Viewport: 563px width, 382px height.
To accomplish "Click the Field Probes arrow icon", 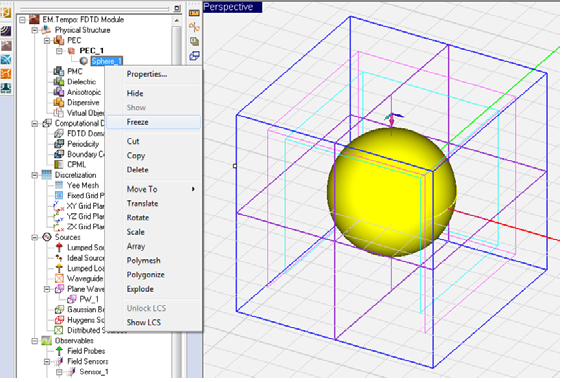I will 59,351.
